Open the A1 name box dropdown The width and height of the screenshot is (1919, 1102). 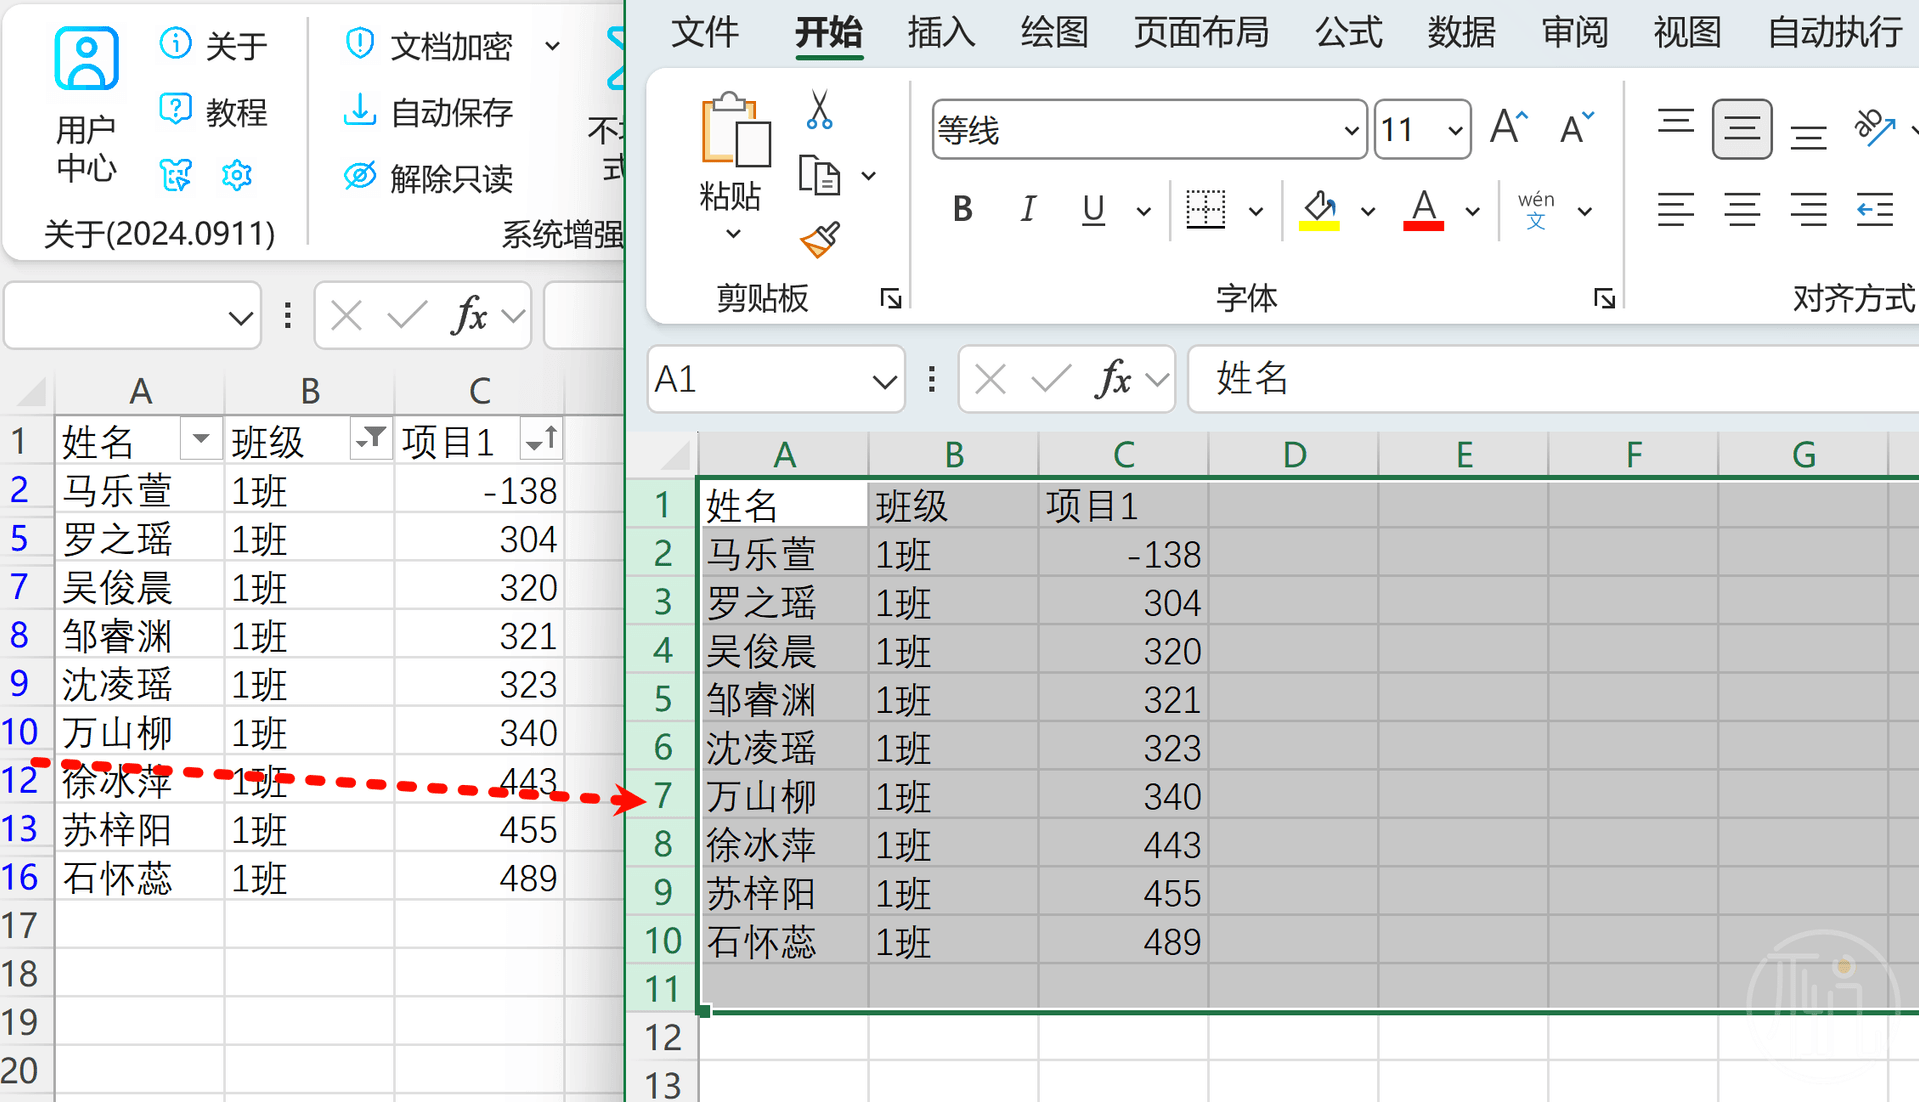click(x=883, y=380)
